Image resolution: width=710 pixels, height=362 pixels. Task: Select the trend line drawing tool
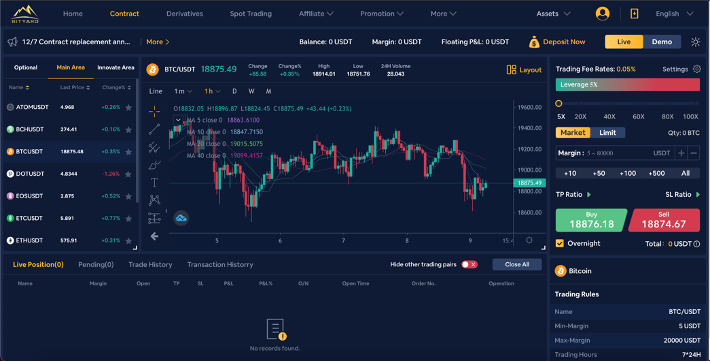[x=154, y=129]
